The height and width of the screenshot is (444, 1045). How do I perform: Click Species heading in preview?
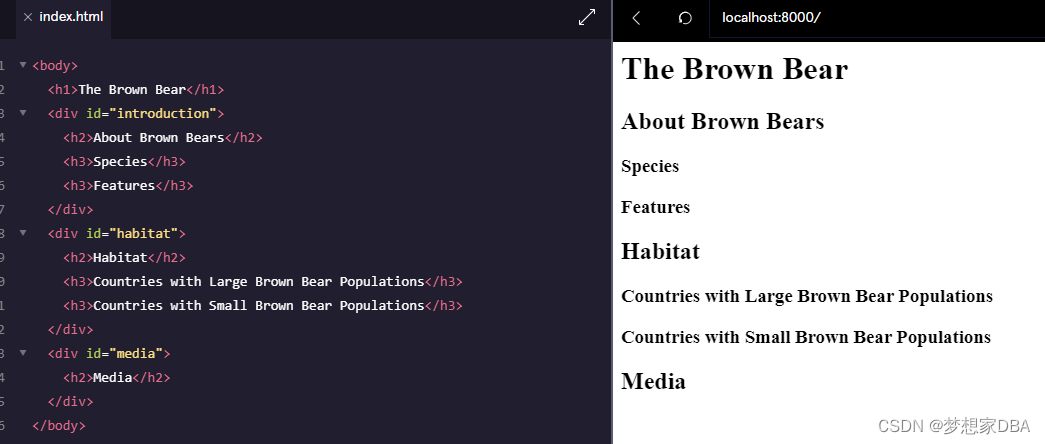click(x=650, y=166)
